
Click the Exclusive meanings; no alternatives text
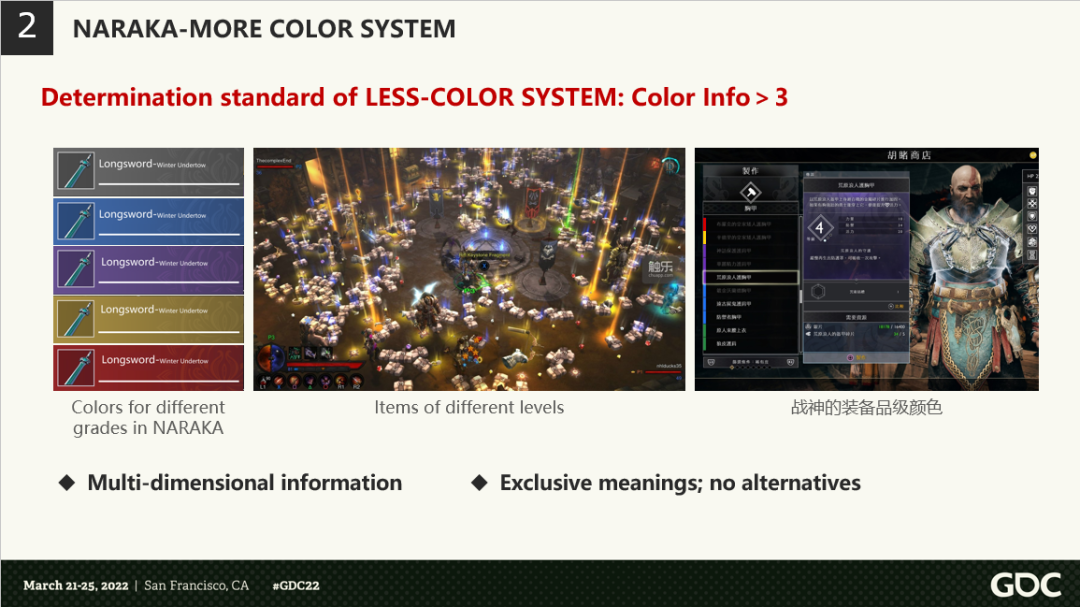point(680,483)
